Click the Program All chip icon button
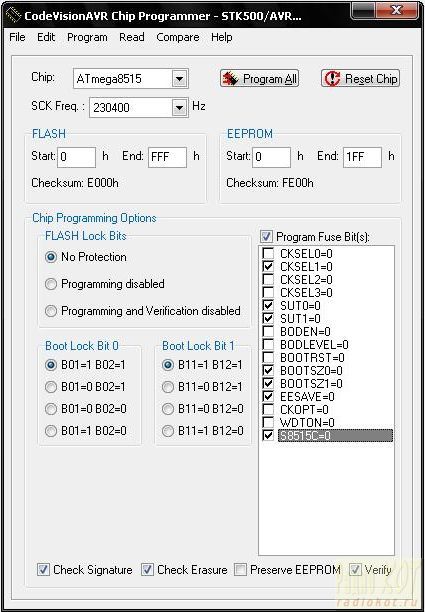425x612 pixels. pyautogui.click(x=260, y=78)
